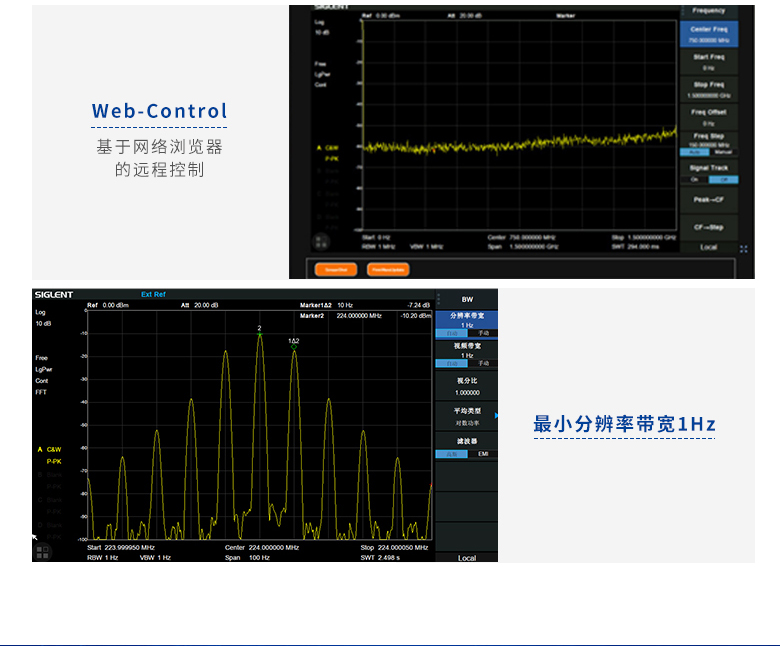Open the grid menu icon in the web-control screen

(321, 241)
